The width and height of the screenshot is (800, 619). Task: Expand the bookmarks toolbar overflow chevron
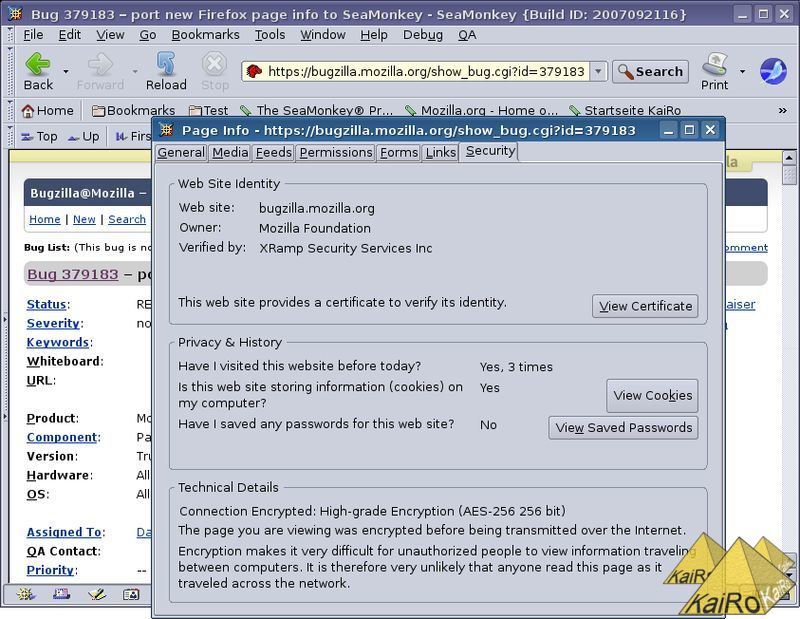coord(783,111)
